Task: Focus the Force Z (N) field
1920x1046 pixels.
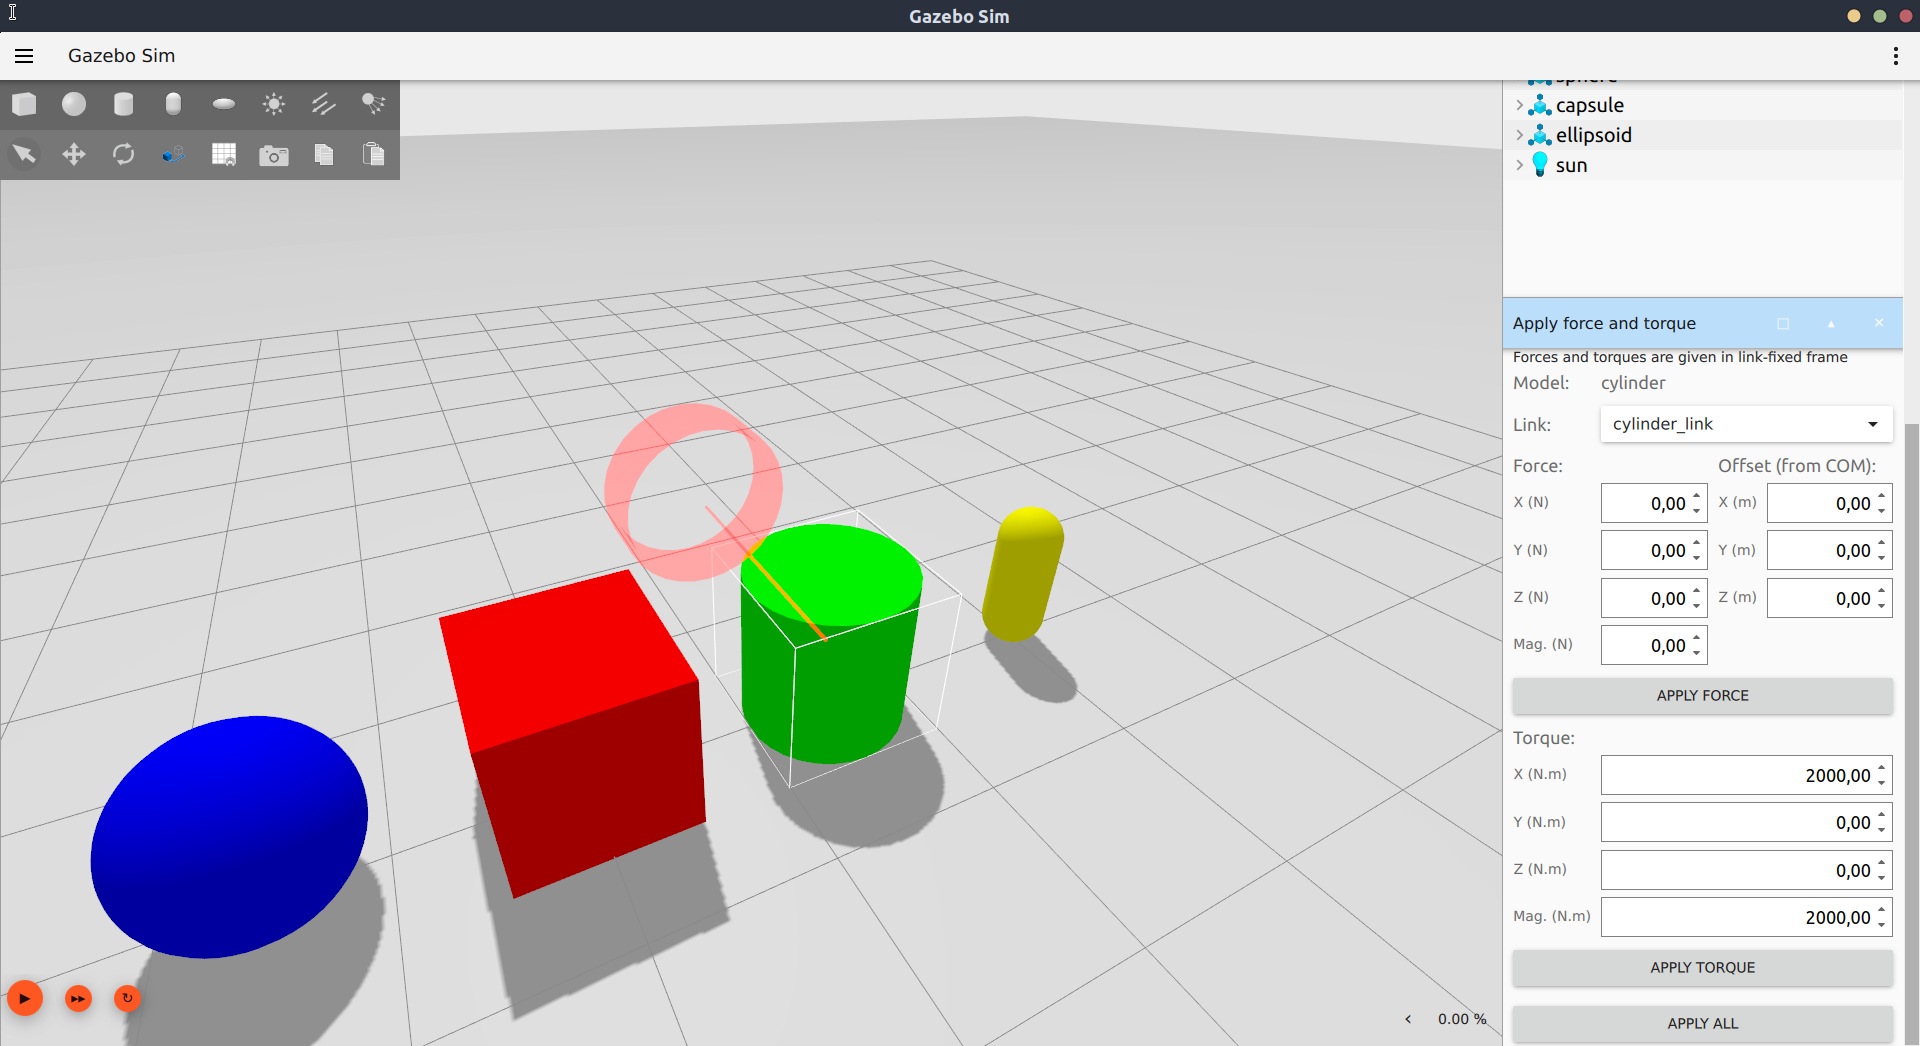Action: [x=1654, y=598]
